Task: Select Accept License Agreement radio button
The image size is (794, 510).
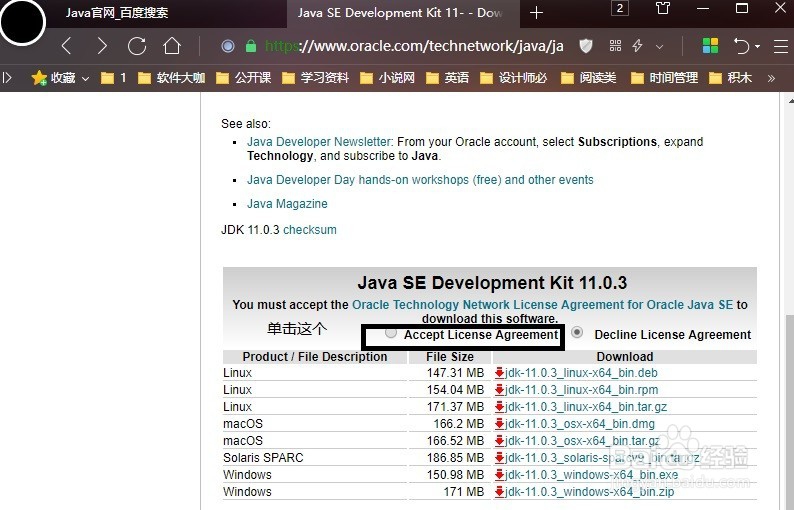Action: [x=390, y=333]
